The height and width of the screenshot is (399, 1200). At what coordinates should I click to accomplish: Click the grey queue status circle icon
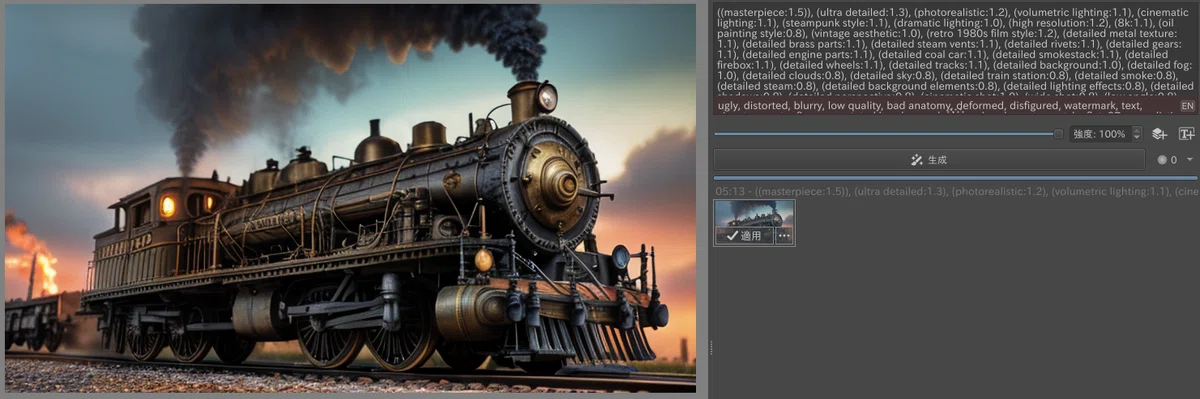pyautogui.click(x=1162, y=160)
